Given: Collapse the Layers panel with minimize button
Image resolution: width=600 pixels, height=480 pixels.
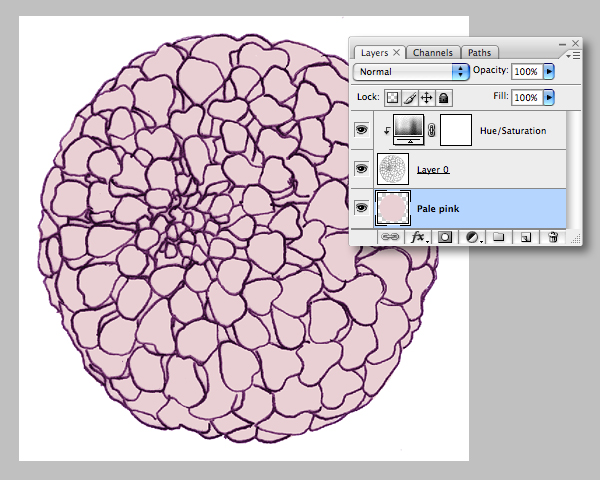Looking at the screenshot, I should [562, 44].
